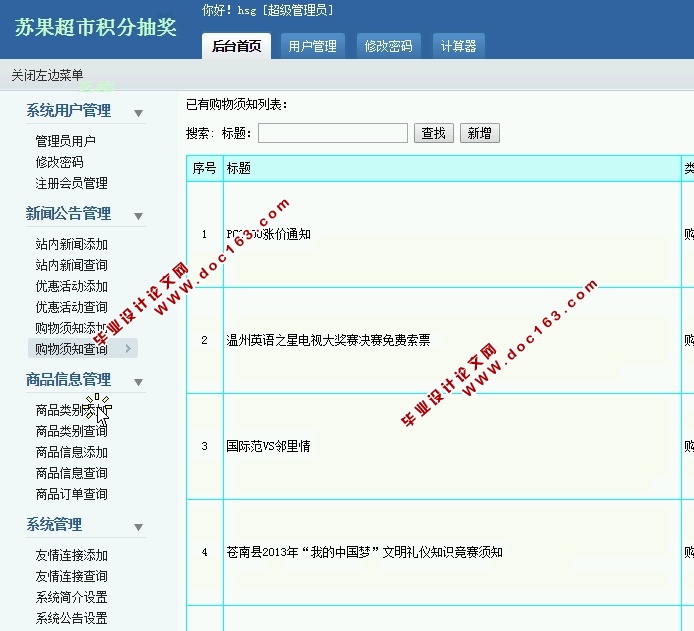Click the 查找 search button

[x=434, y=133]
